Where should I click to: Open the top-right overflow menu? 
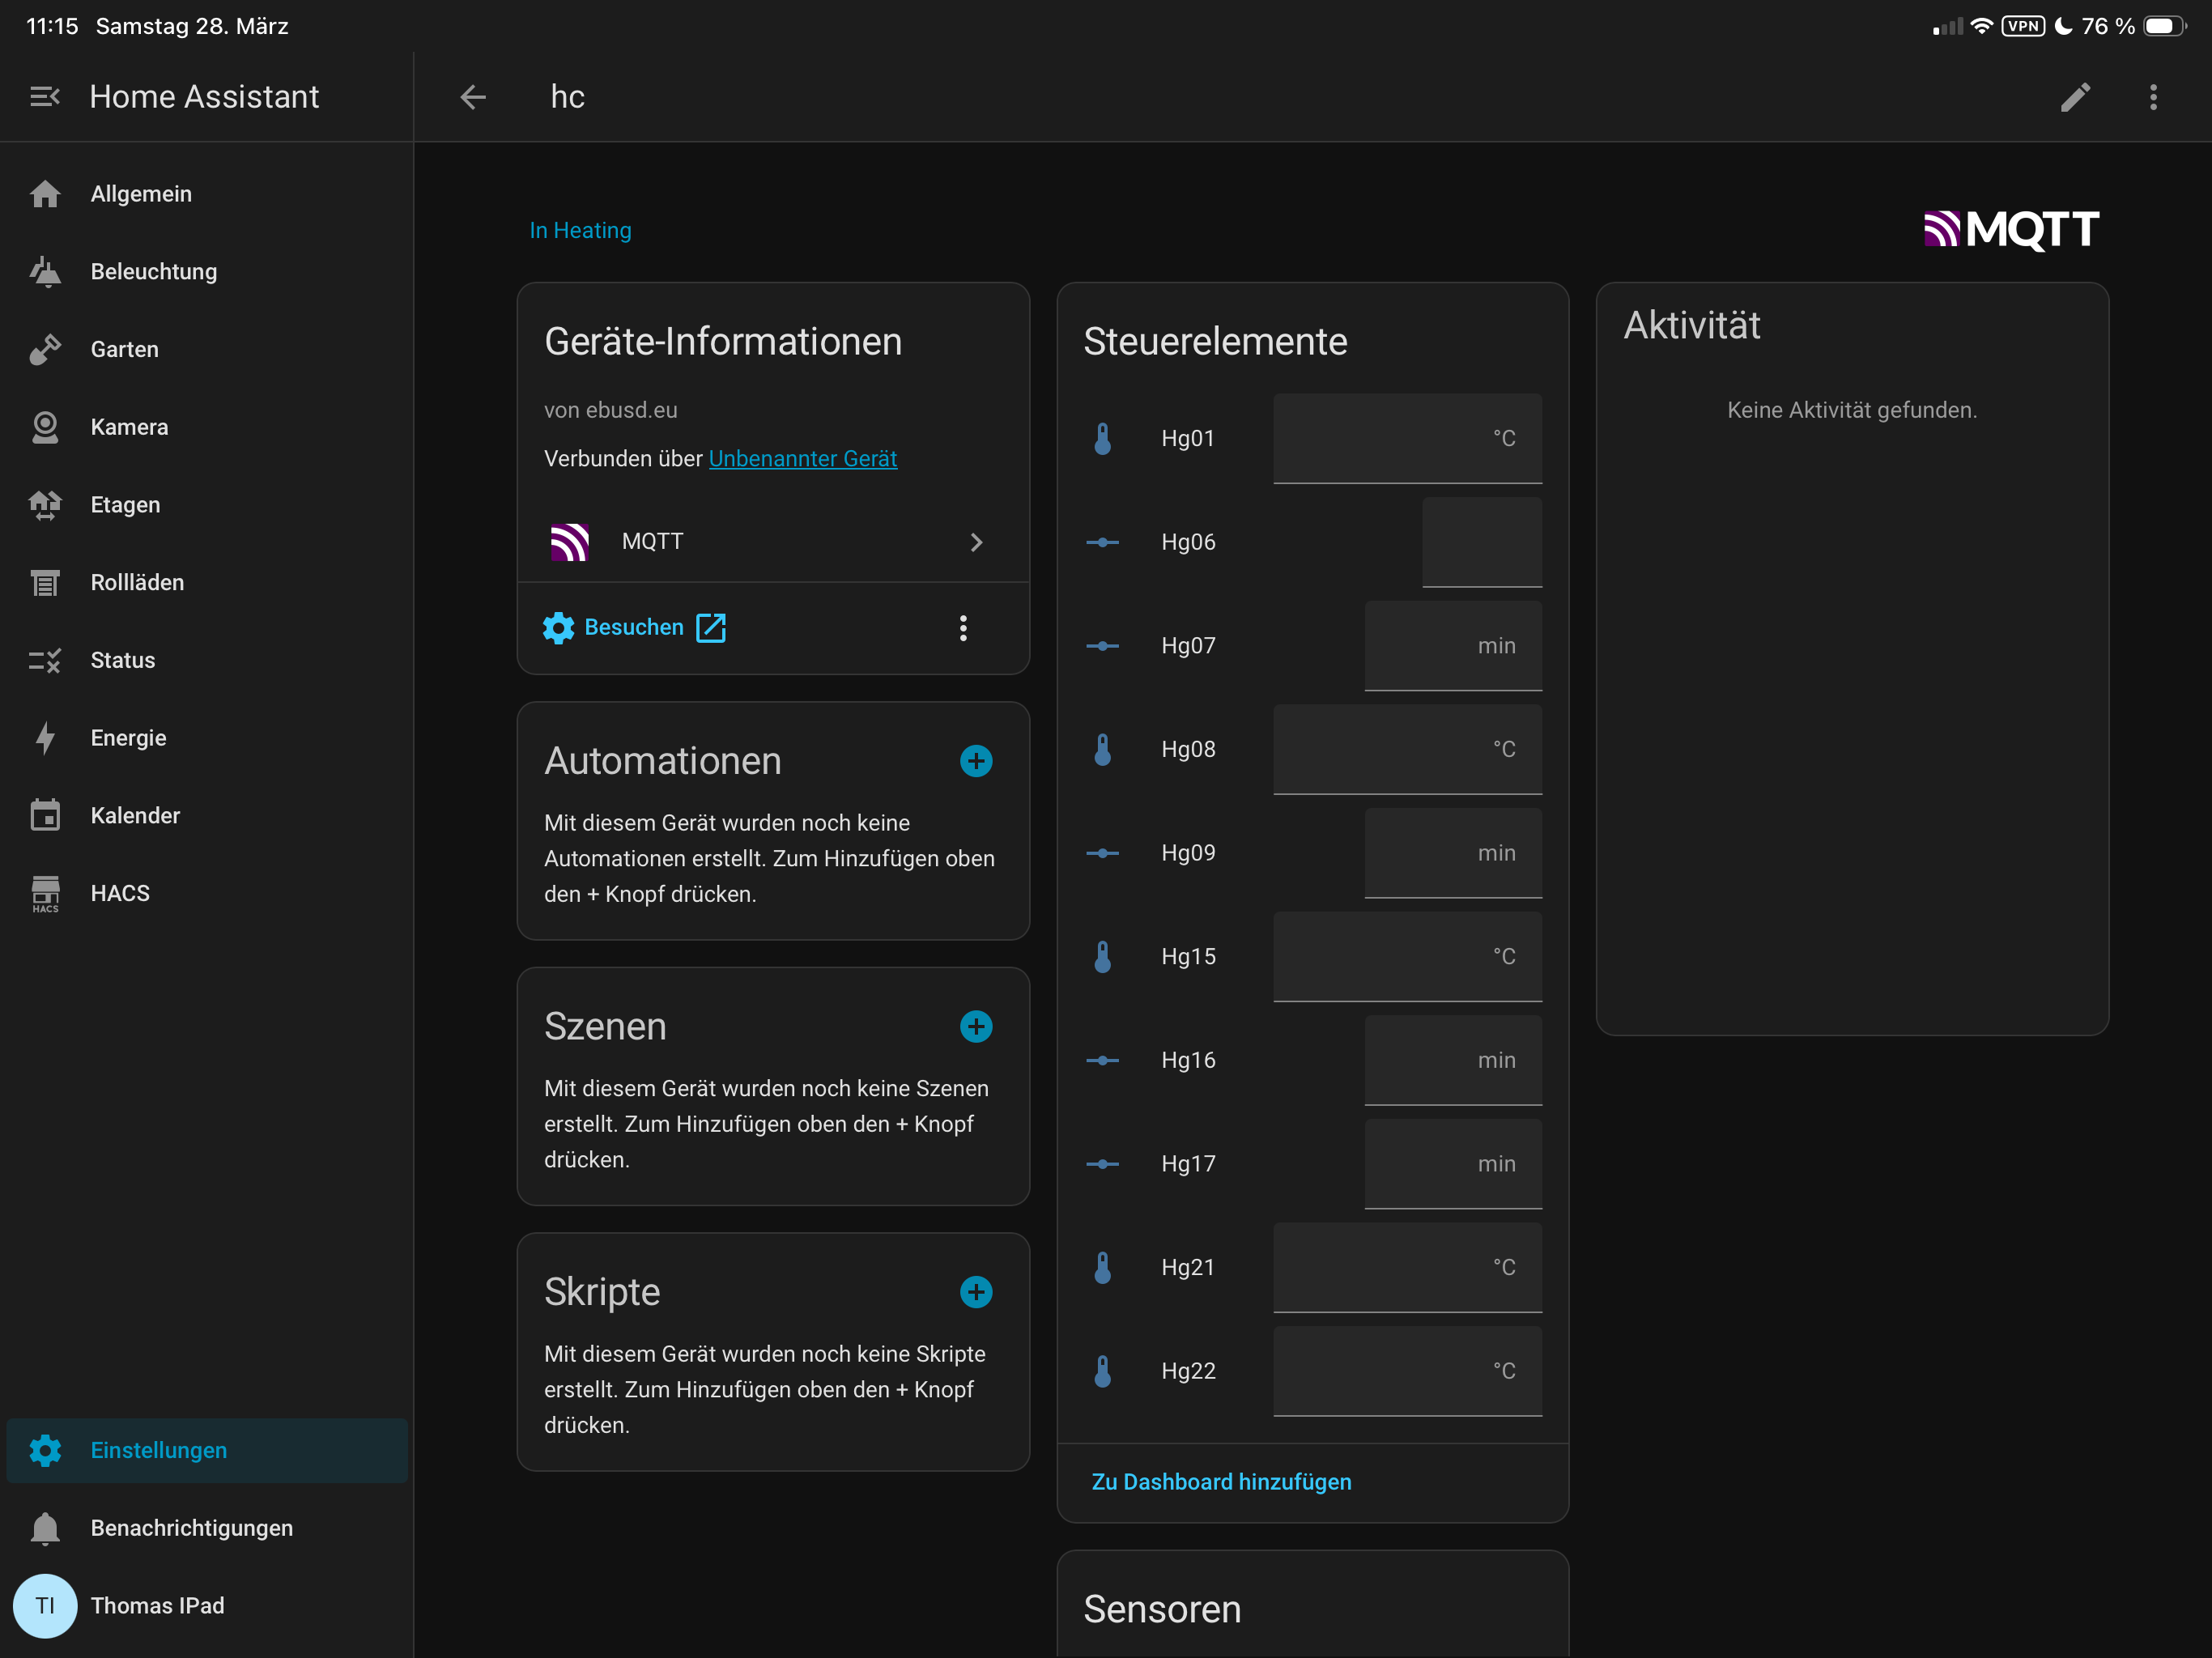[x=2154, y=97]
